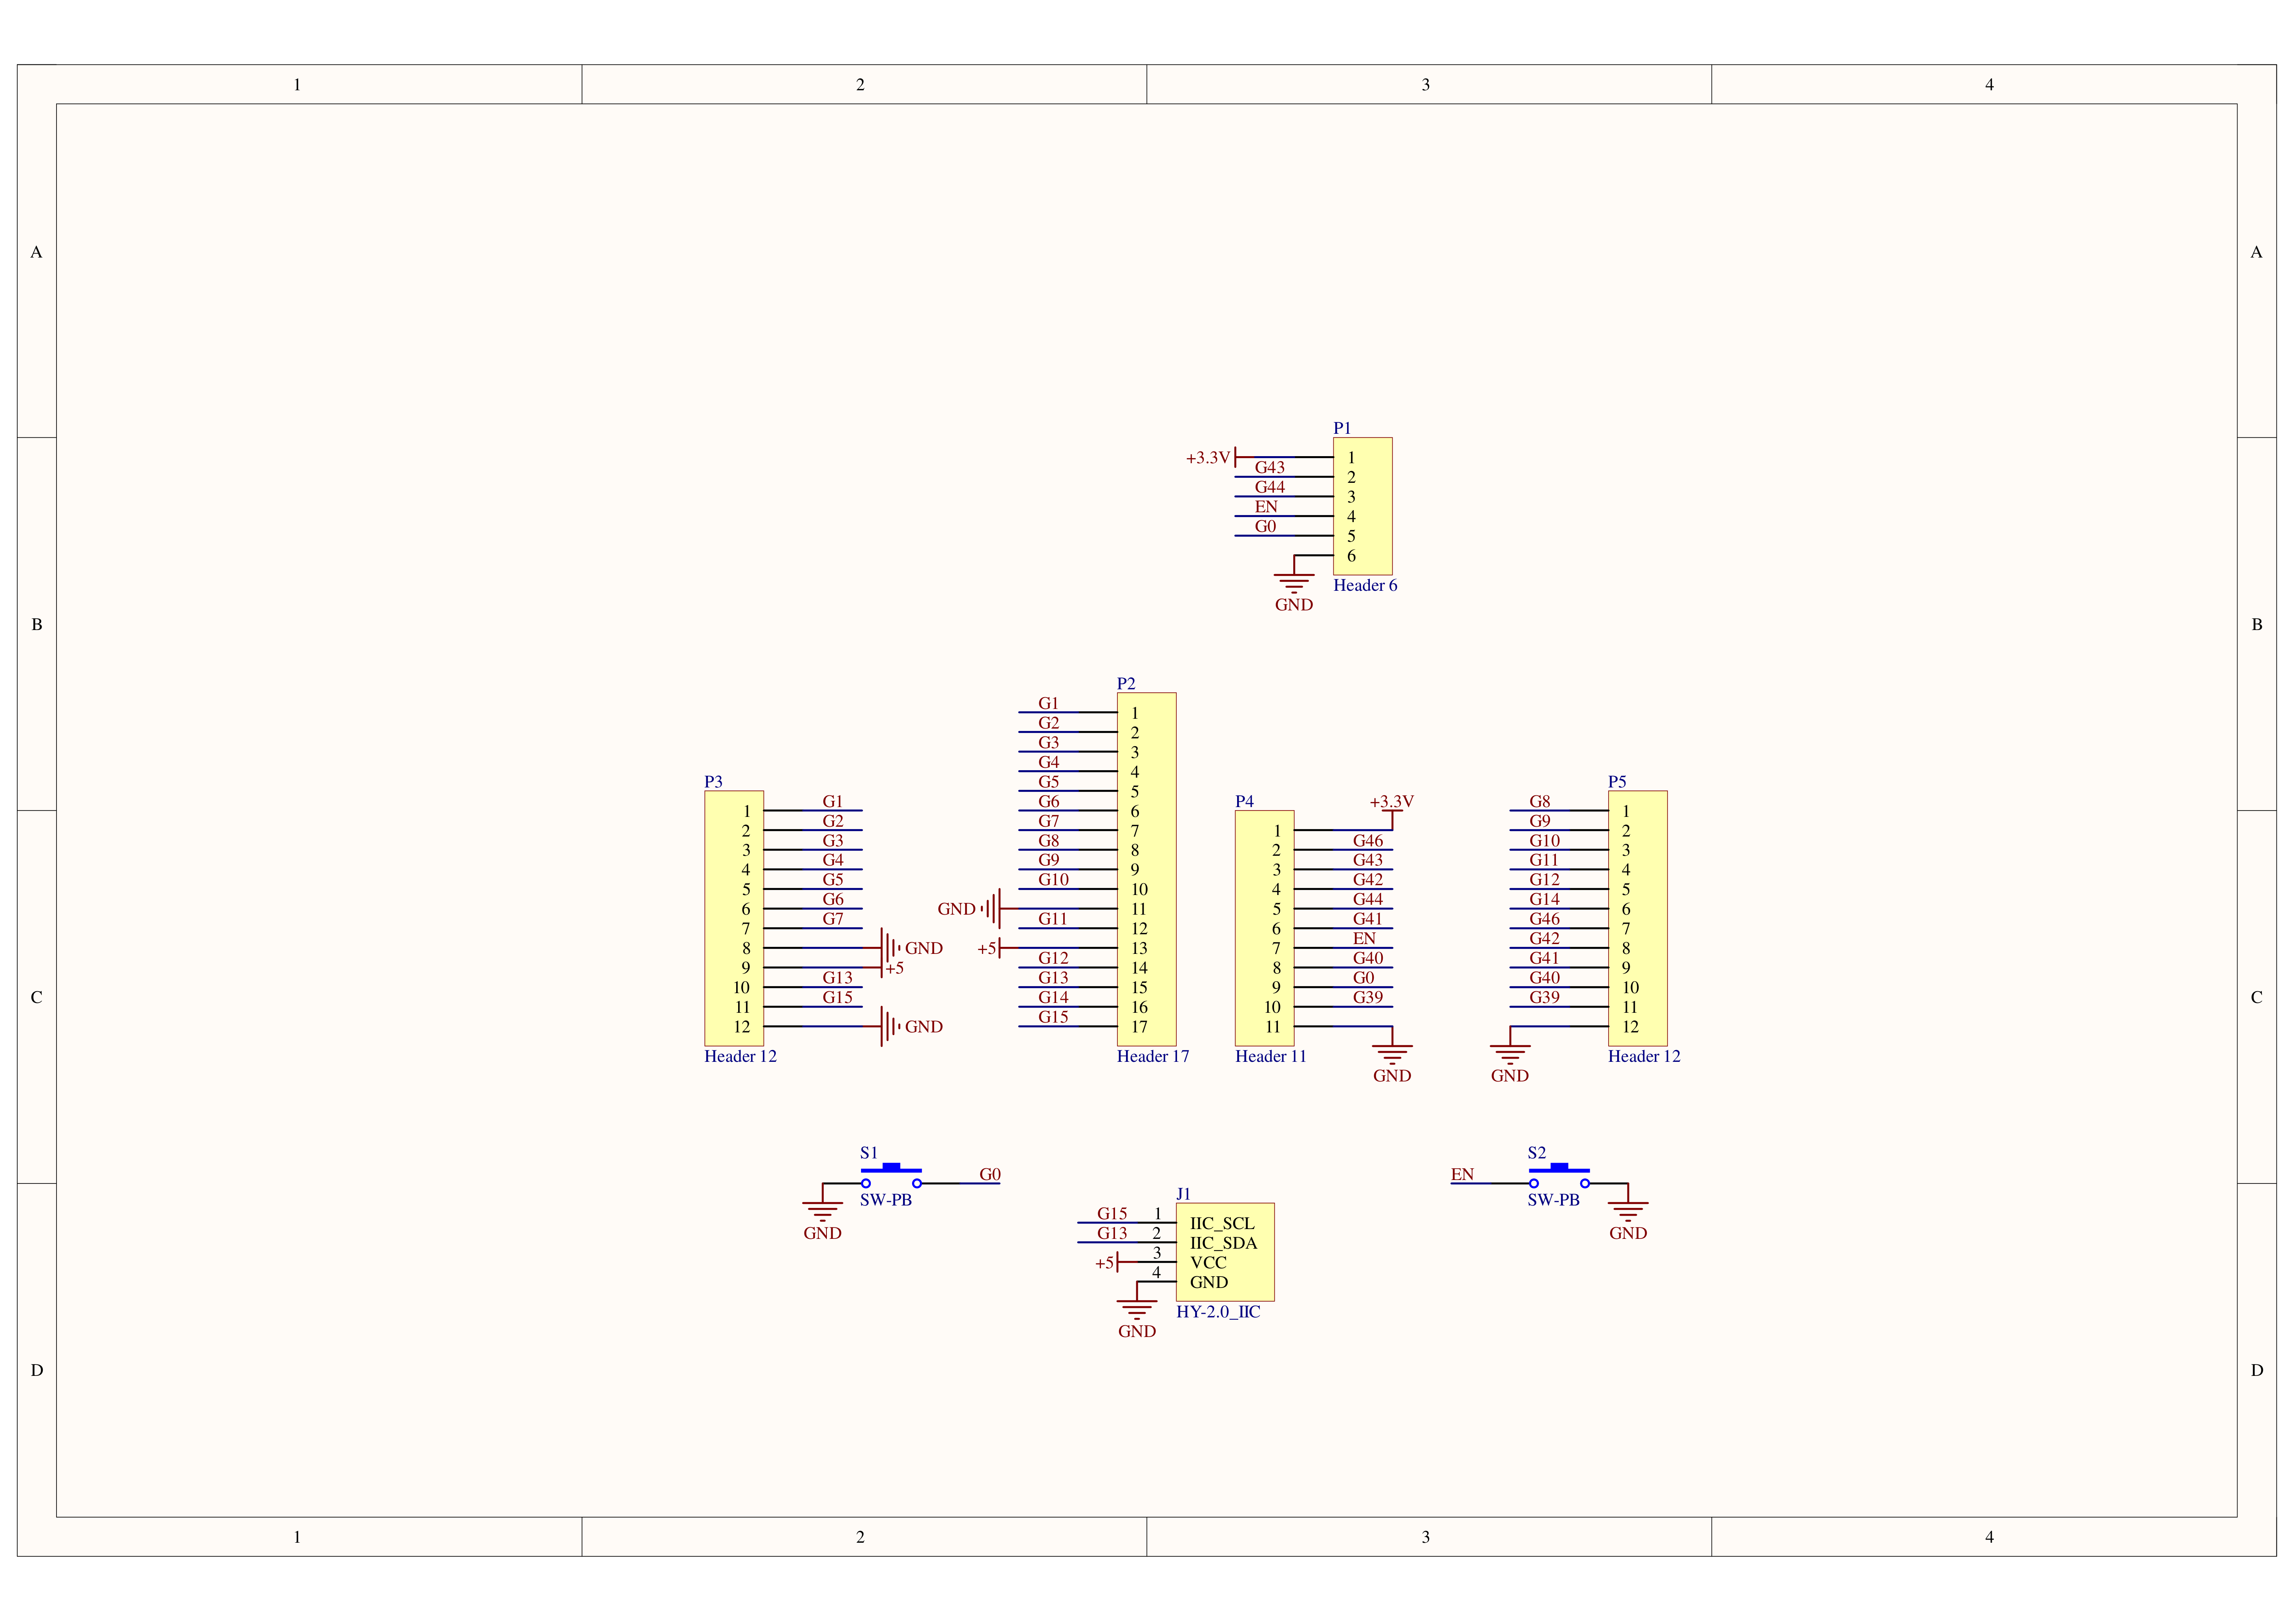The height and width of the screenshot is (1622, 2296).
Task: Select the G39 net label on header P4
Action: [1368, 998]
